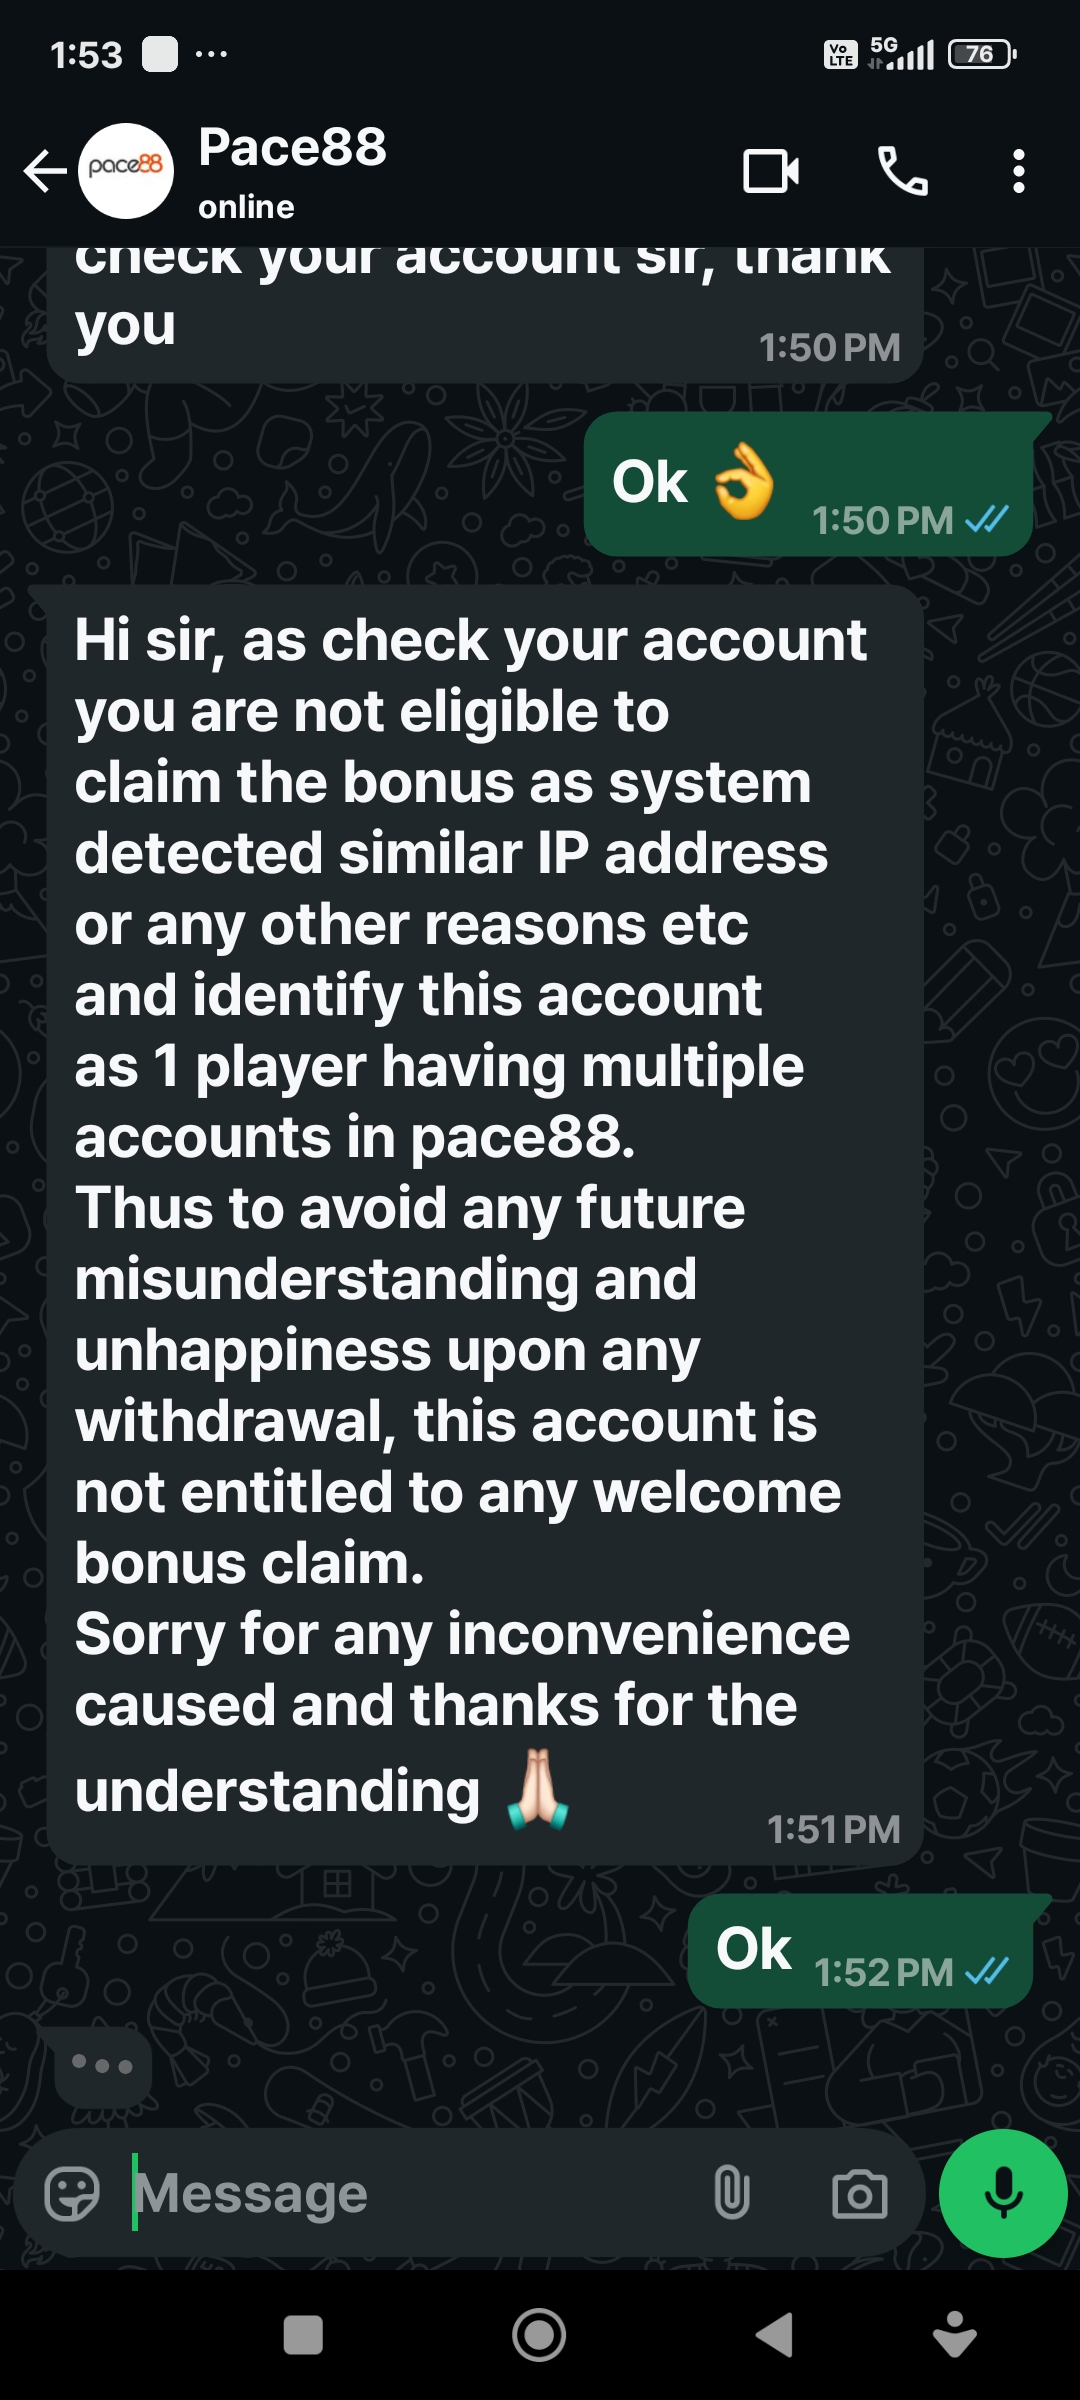Open the emoji picker in message bar
The width and height of the screenshot is (1080, 2400).
(72, 2194)
